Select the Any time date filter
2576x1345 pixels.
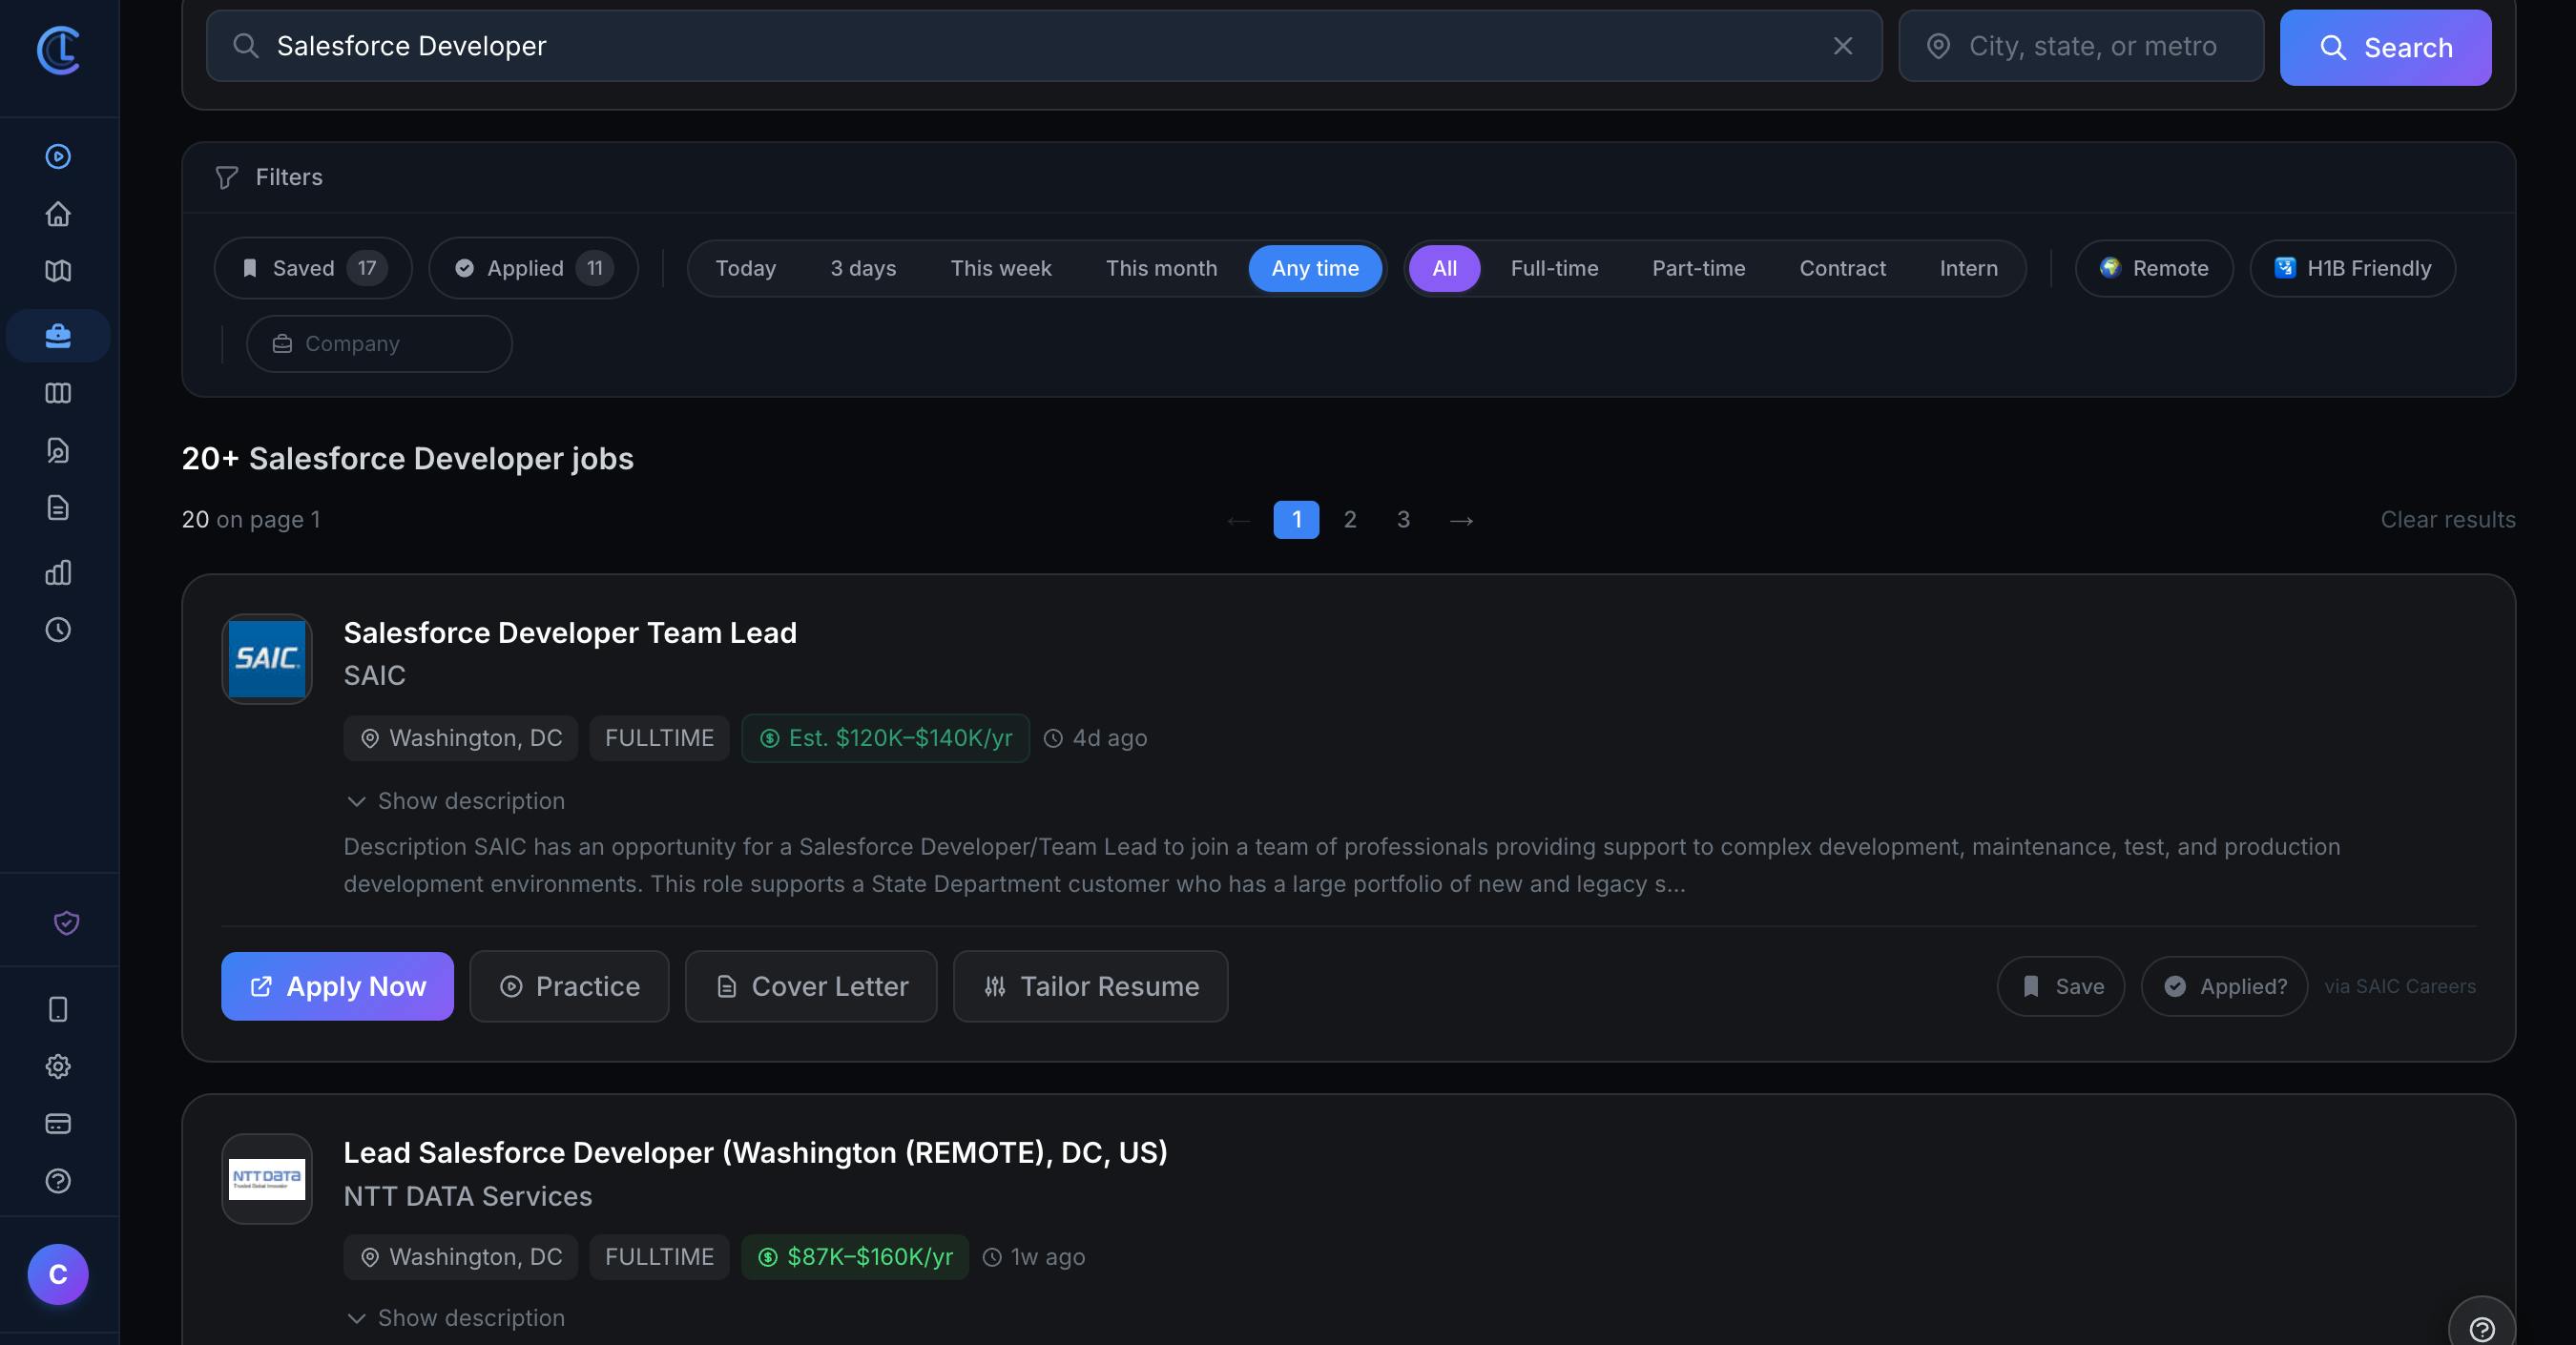1315,268
